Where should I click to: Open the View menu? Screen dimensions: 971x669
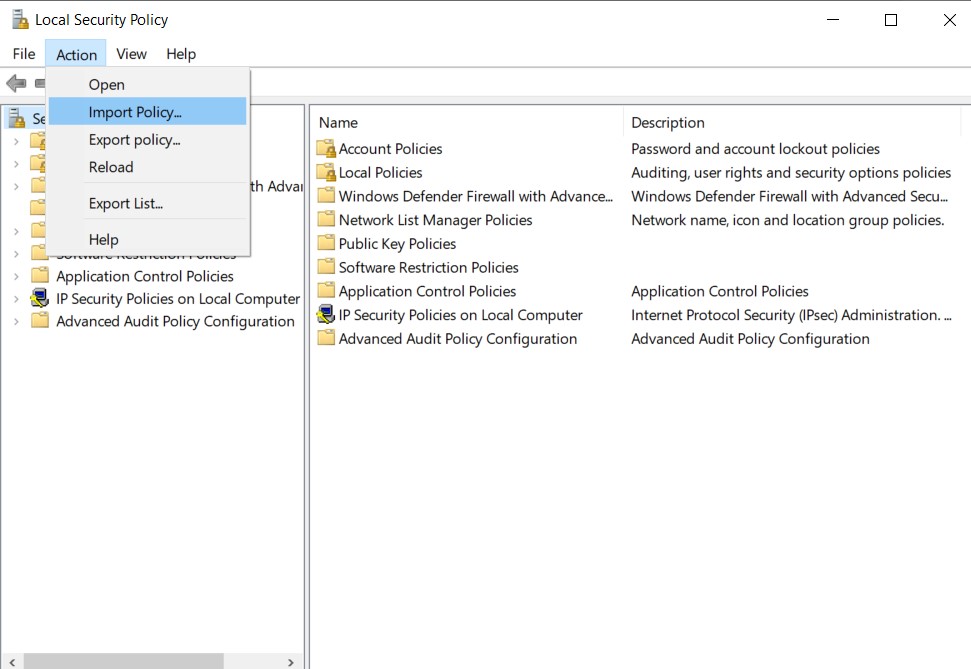(x=131, y=54)
